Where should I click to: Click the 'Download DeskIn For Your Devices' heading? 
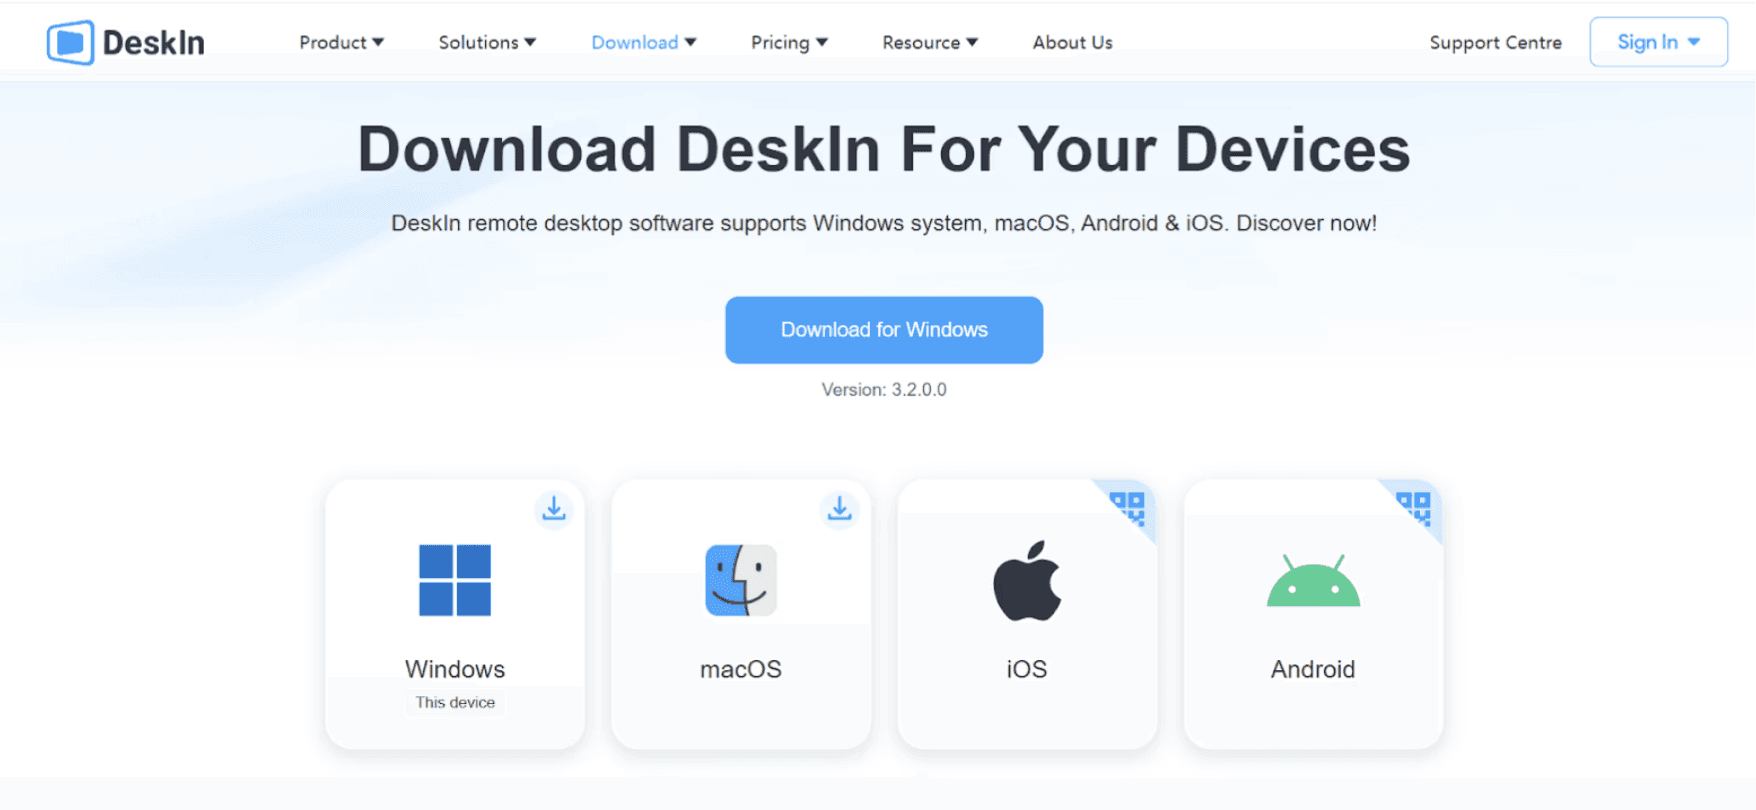[884, 149]
